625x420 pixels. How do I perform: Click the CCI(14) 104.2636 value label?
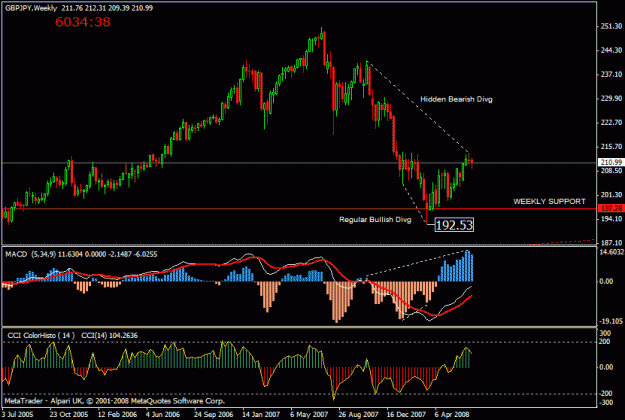[110, 336]
